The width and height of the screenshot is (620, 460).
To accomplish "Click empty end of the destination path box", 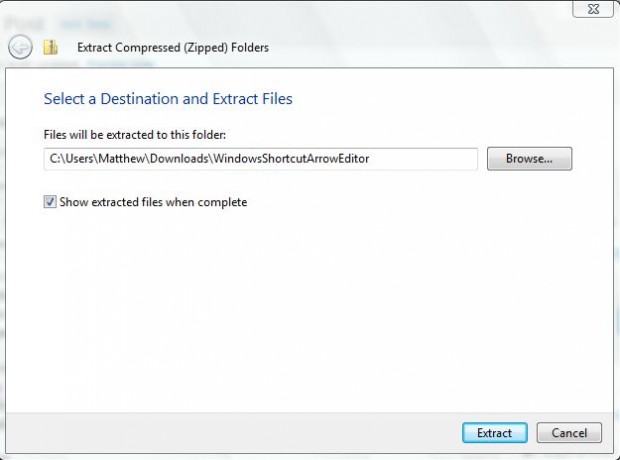I will [423, 159].
